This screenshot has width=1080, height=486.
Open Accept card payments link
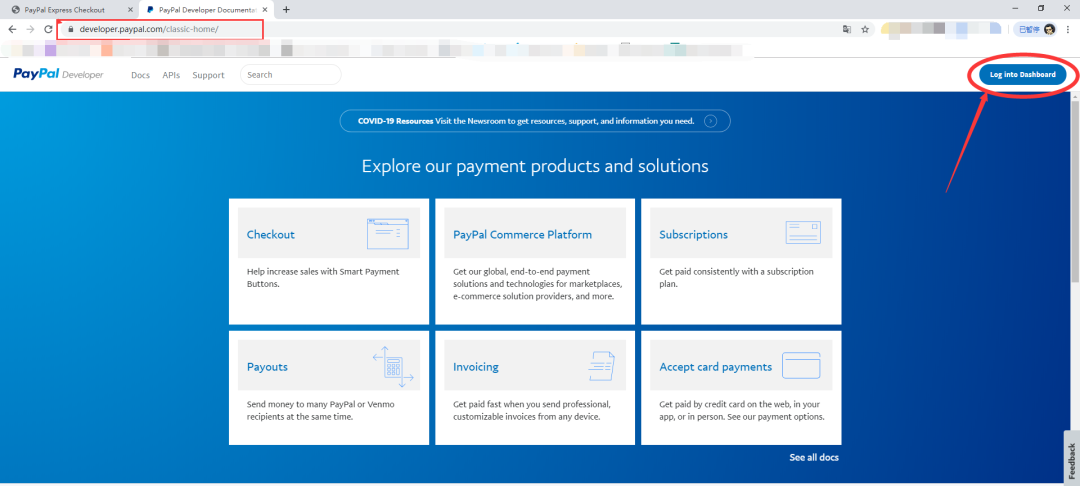716,367
